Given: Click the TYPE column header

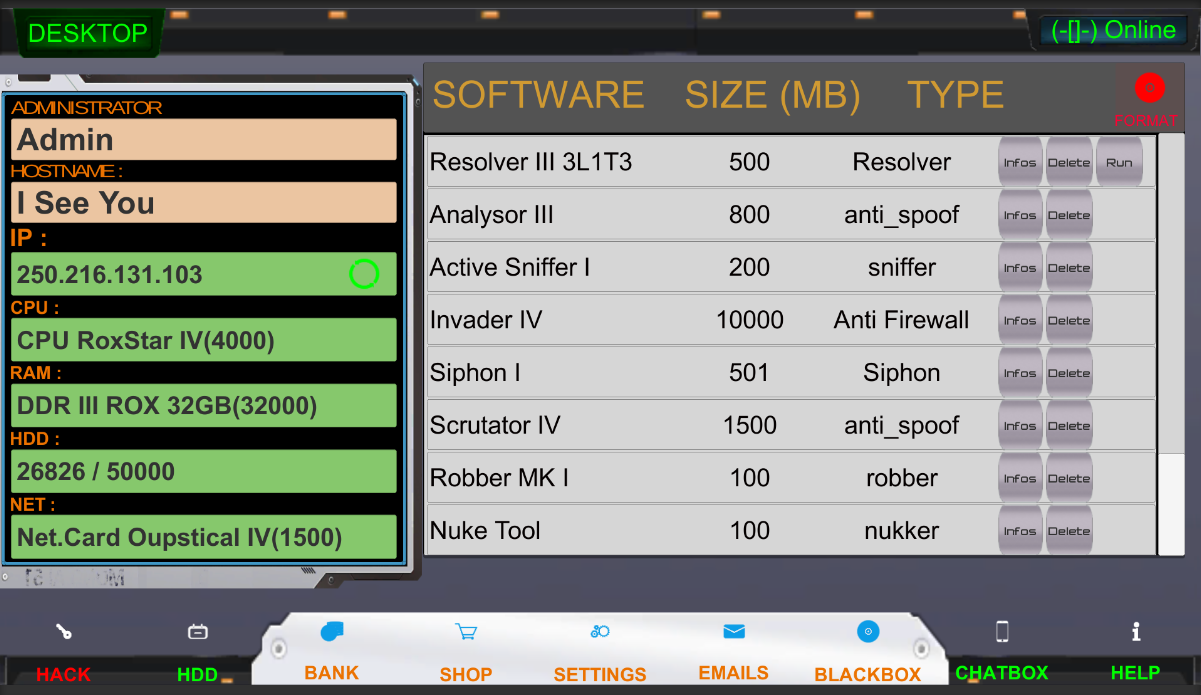Looking at the screenshot, I should coord(955,95).
